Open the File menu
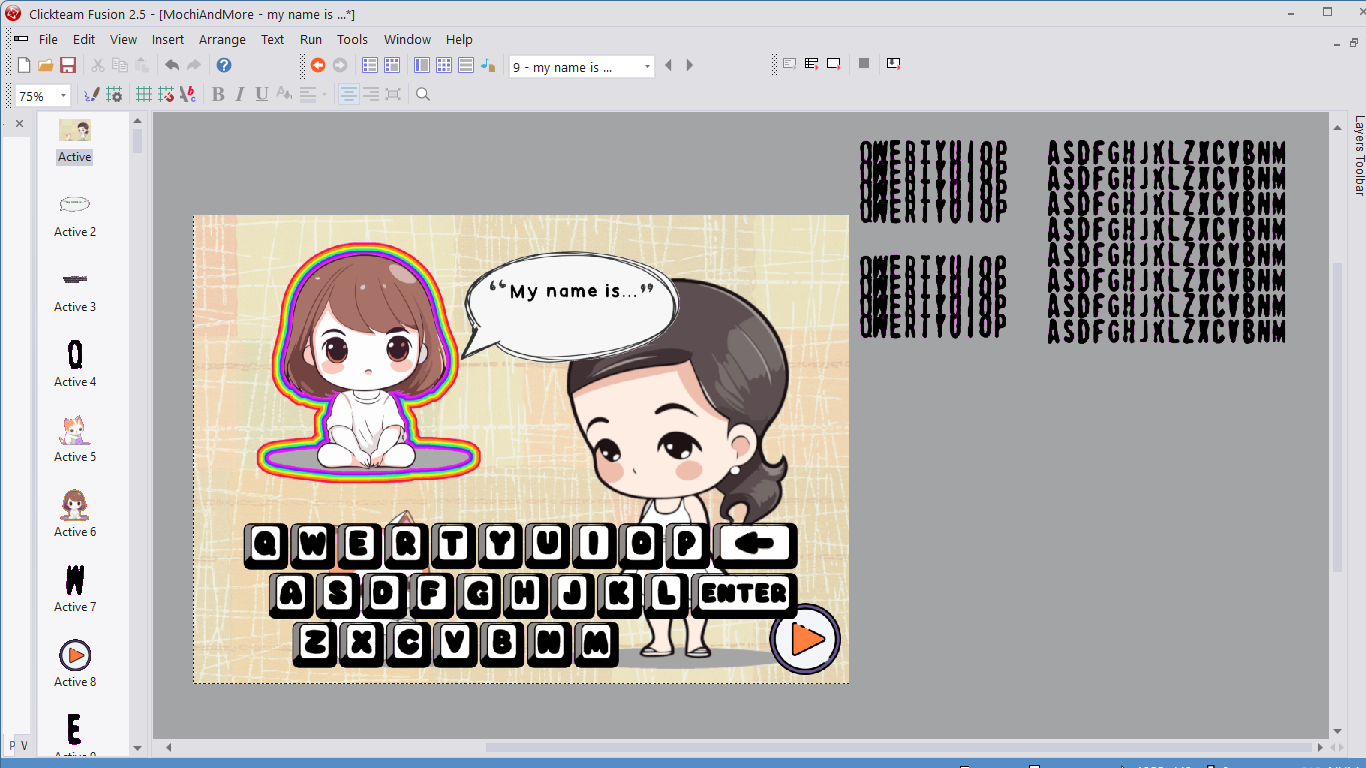This screenshot has width=1366, height=768. point(48,39)
